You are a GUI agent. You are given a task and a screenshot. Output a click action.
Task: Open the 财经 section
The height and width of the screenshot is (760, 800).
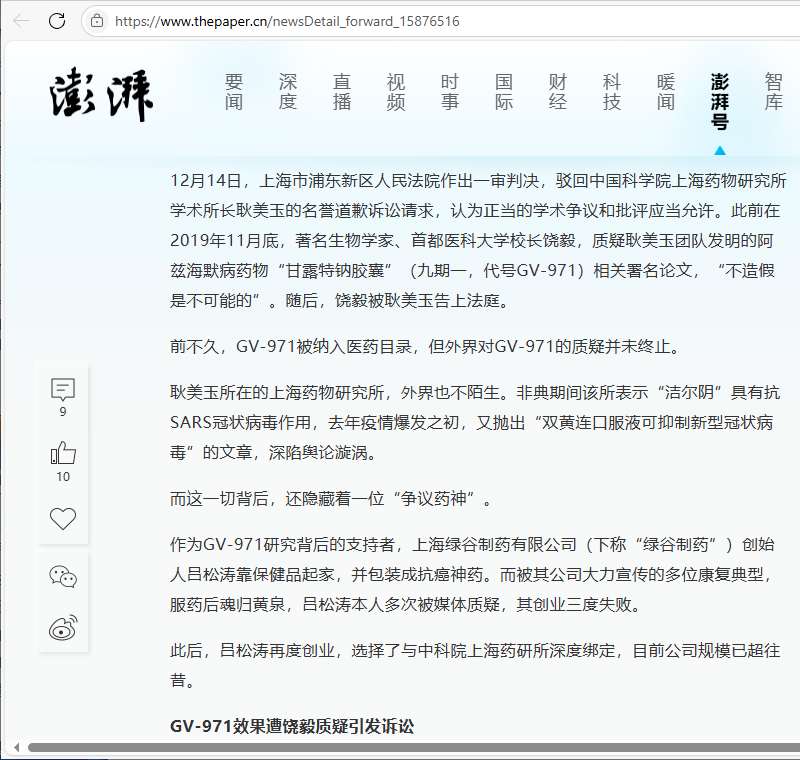click(558, 92)
